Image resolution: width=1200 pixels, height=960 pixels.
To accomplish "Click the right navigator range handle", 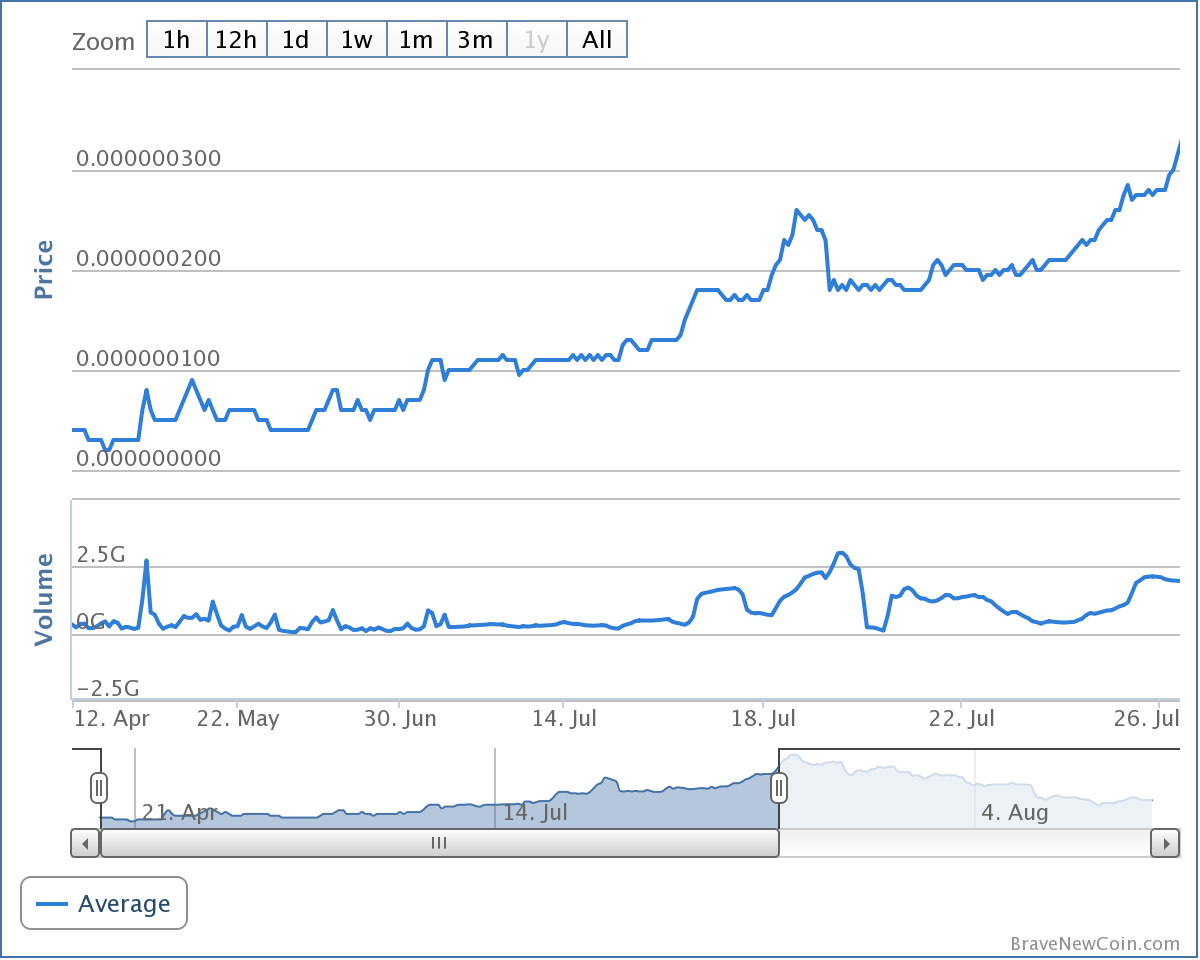I will coord(779,788).
